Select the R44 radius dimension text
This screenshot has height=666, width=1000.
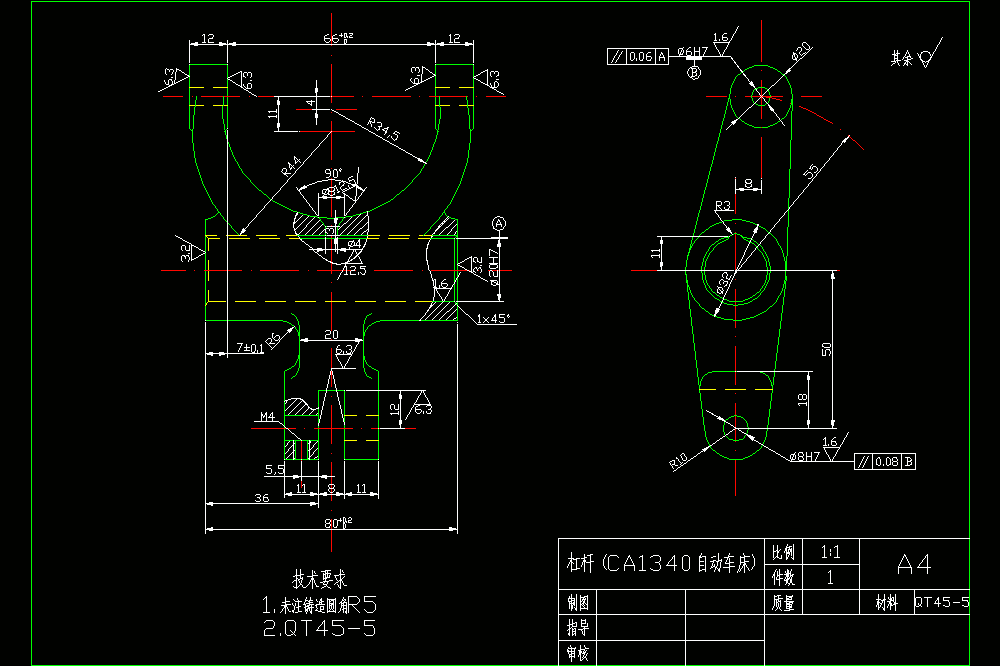(291, 166)
